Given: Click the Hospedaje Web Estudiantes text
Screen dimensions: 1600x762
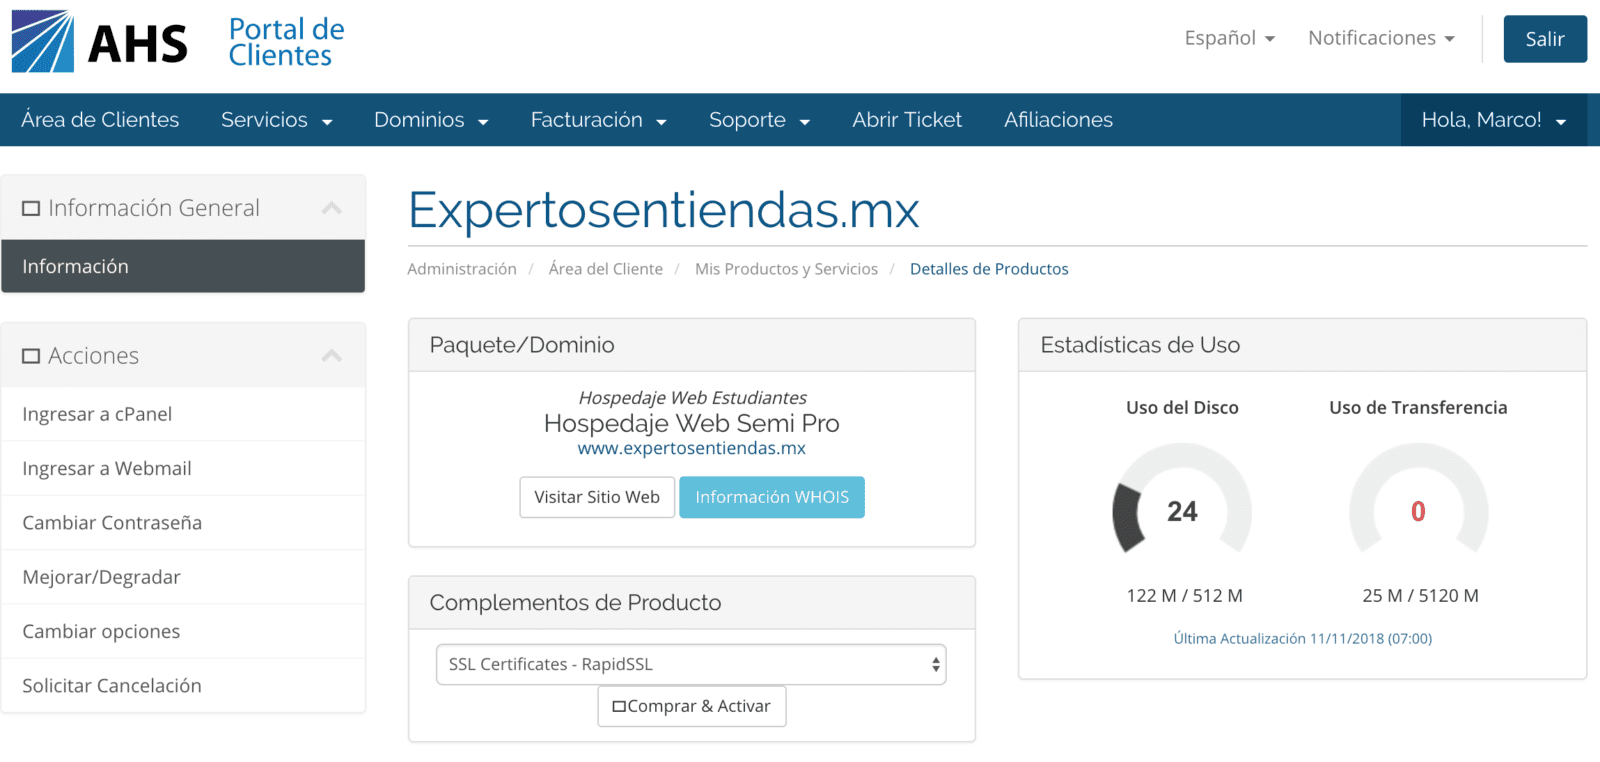Looking at the screenshot, I should pos(692,397).
